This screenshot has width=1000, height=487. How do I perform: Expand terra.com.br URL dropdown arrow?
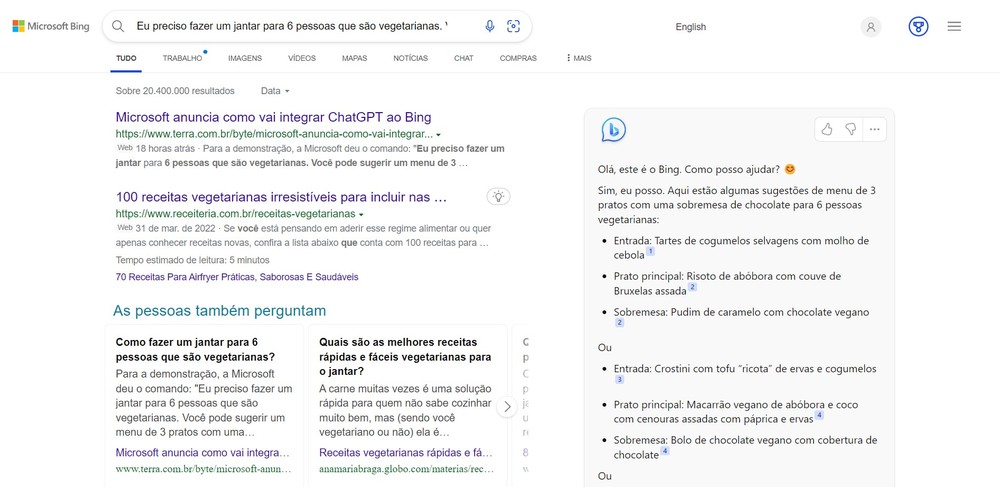point(439,134)
